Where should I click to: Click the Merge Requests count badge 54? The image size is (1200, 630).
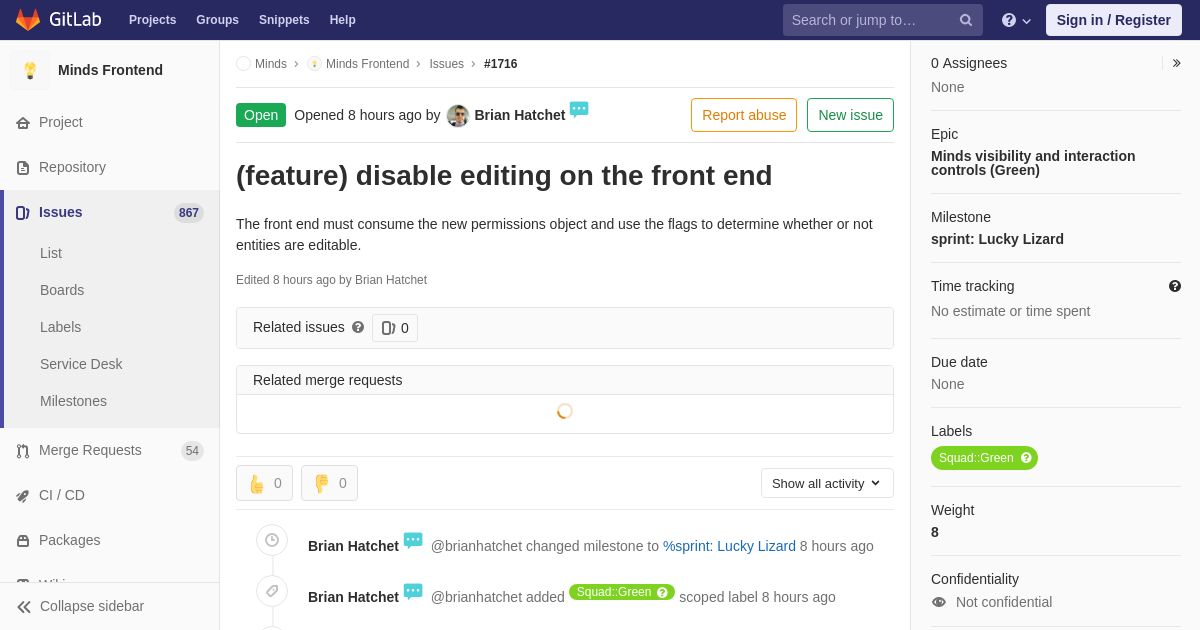[x=192, y=451]
